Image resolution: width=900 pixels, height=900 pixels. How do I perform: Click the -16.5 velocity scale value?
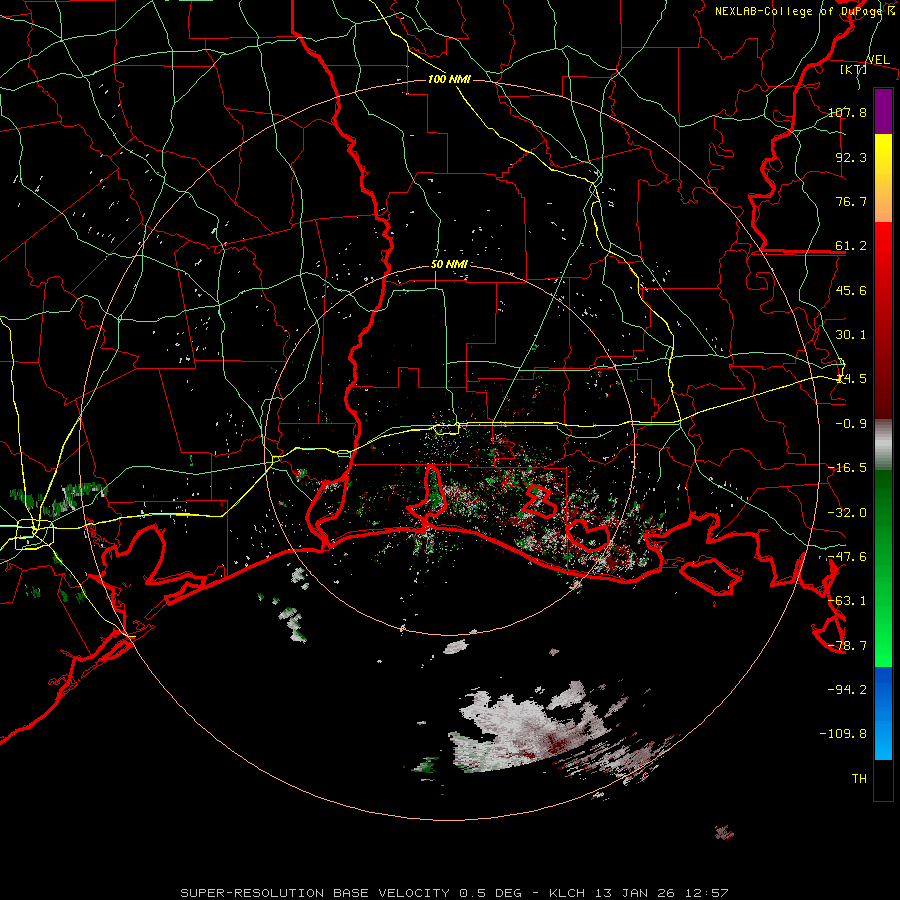click(x=847, y=467)
